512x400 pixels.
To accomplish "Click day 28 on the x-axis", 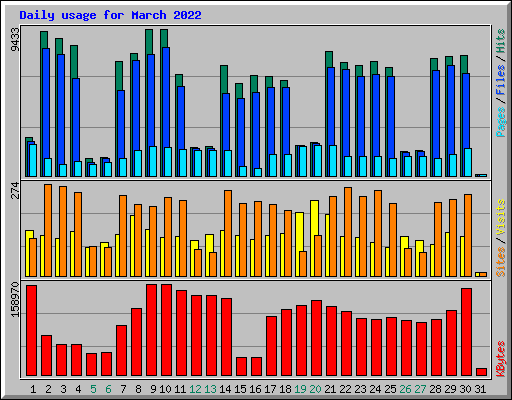I will click(435, 389).
